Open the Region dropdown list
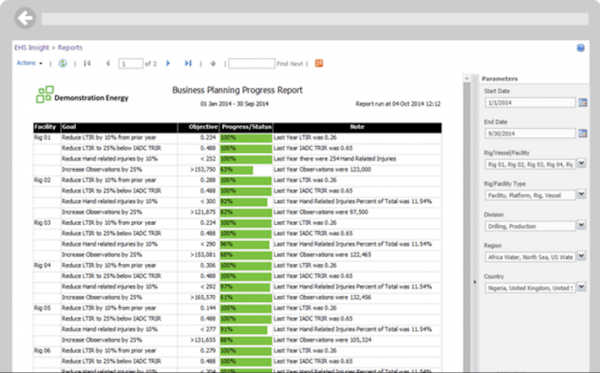The height and width of the screenshot is (373, 600). (581, 256)
